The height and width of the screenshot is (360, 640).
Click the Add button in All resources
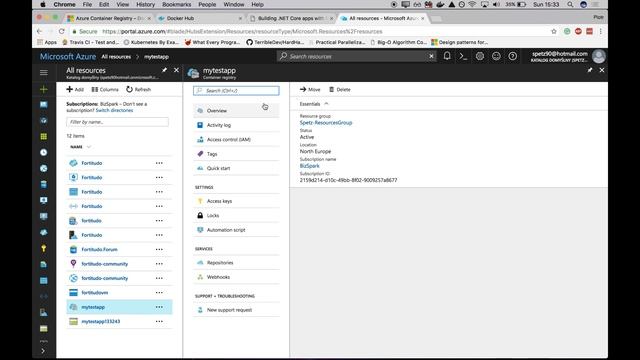pos(75,89)
